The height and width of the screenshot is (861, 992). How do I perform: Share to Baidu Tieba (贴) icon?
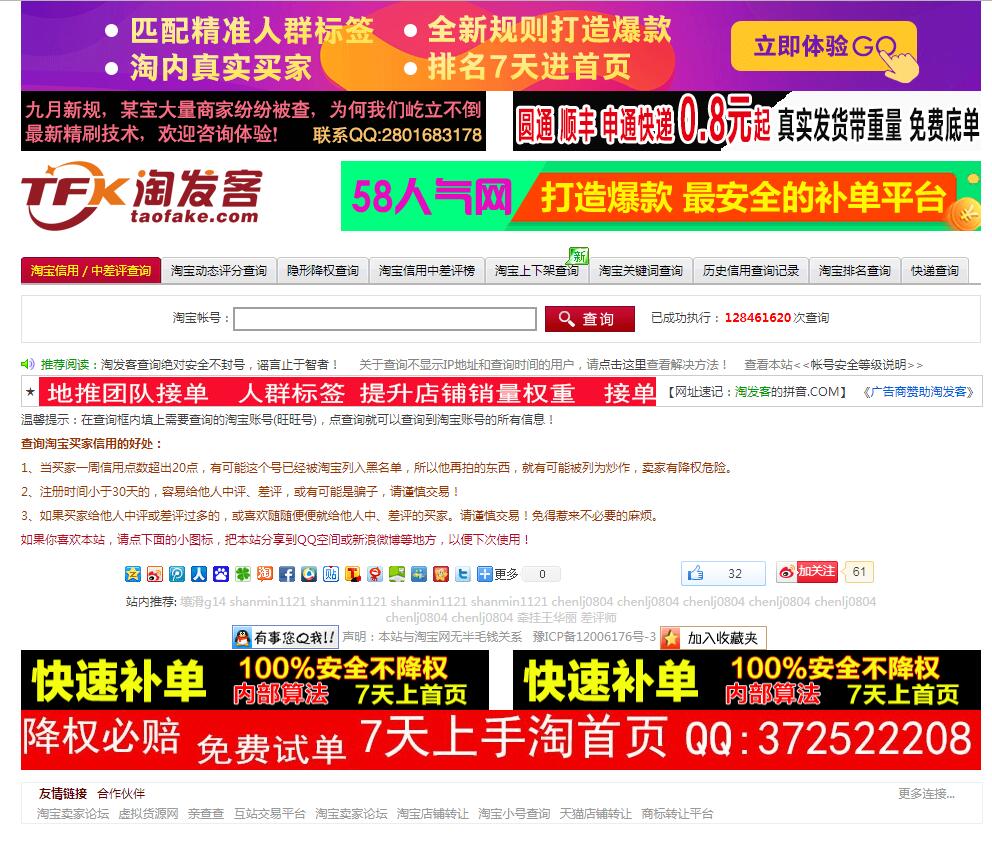click(x=331, y=574)
